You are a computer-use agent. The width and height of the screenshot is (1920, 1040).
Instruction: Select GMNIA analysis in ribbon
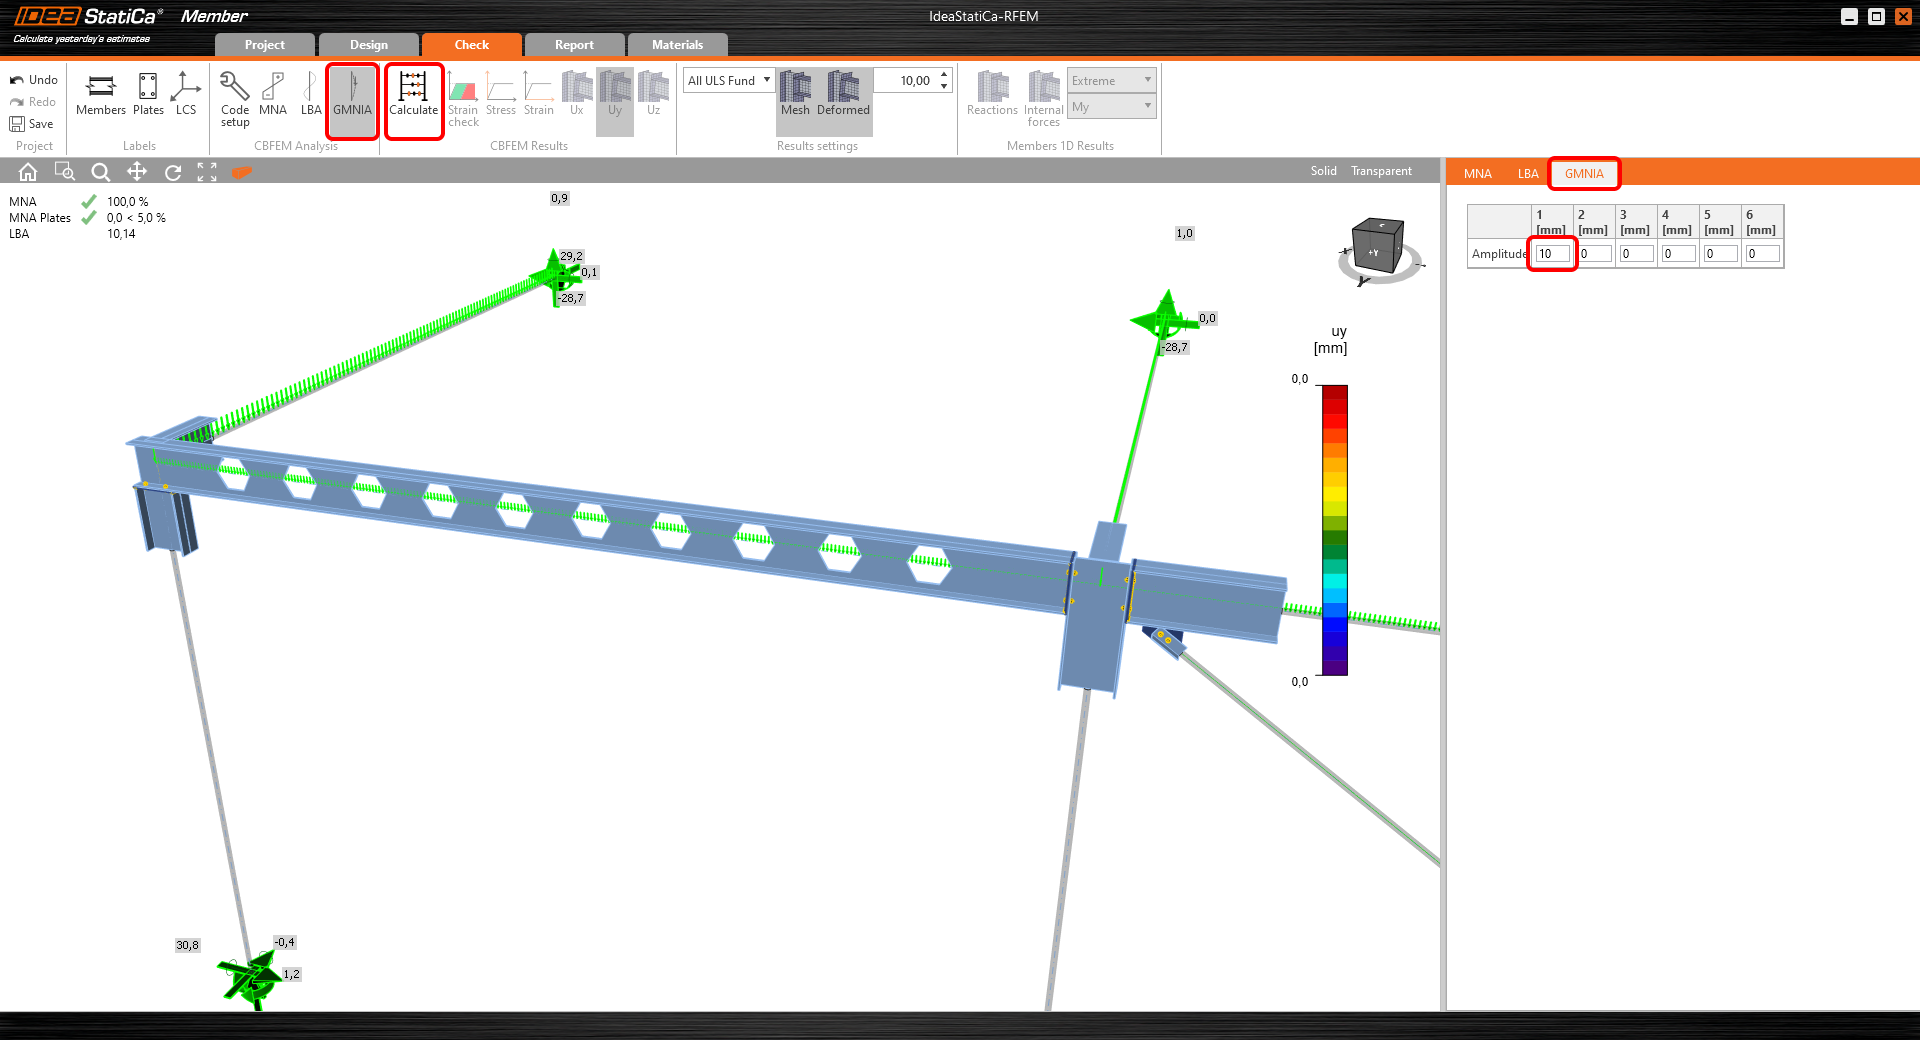[x=352, y=100]
